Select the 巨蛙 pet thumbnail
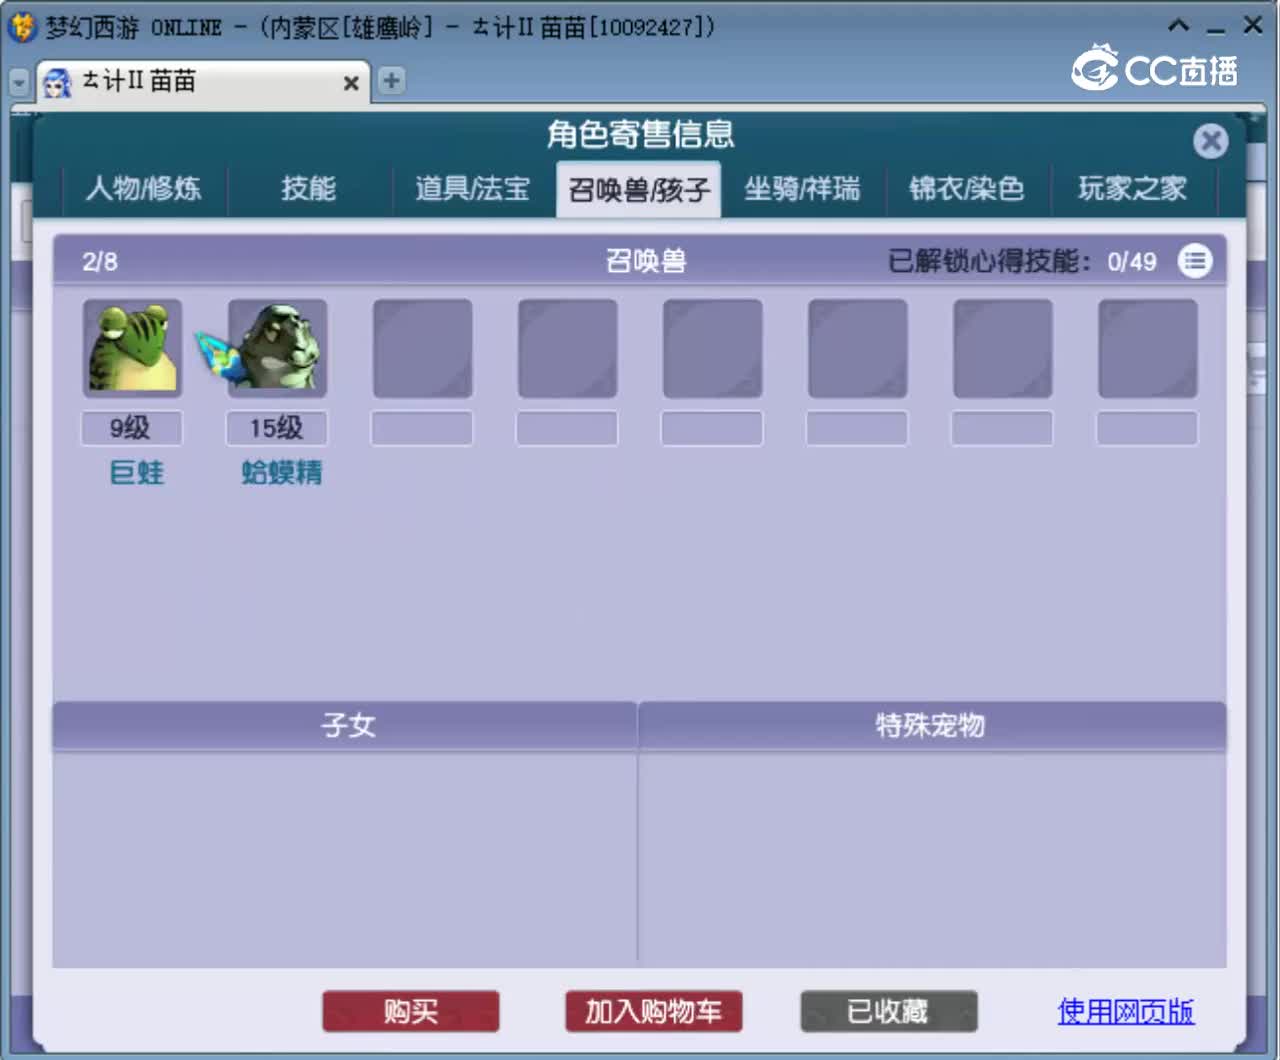This screenshot has height=1060, width=1280. click(x=132, y=347)
